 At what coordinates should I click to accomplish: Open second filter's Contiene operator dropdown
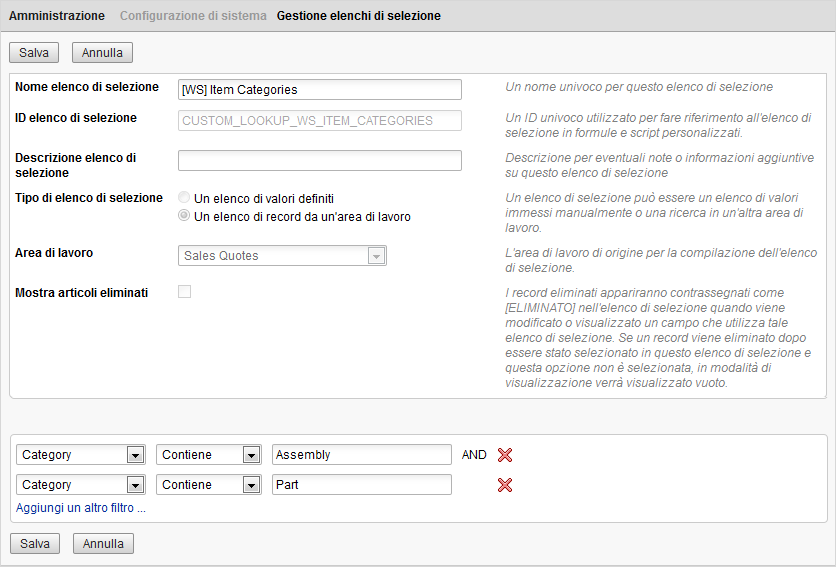point(250,485)
